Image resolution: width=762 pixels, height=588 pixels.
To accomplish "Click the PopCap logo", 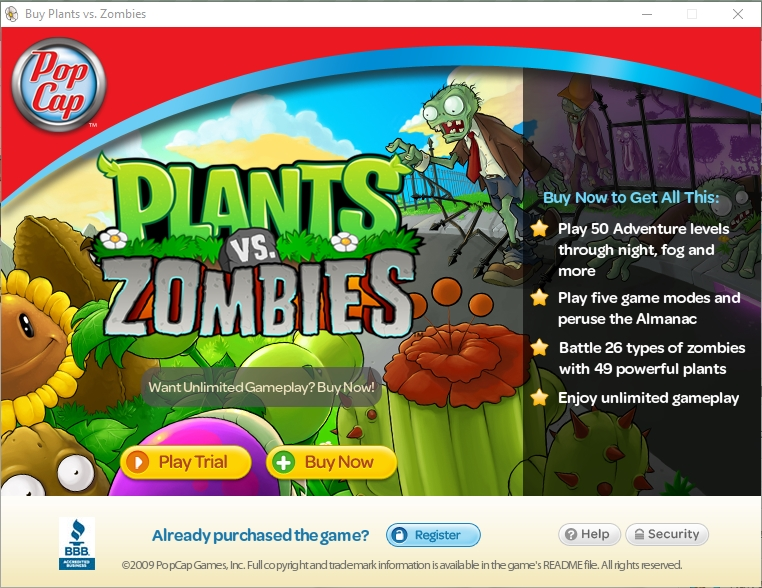I will [x=59, y=85].
